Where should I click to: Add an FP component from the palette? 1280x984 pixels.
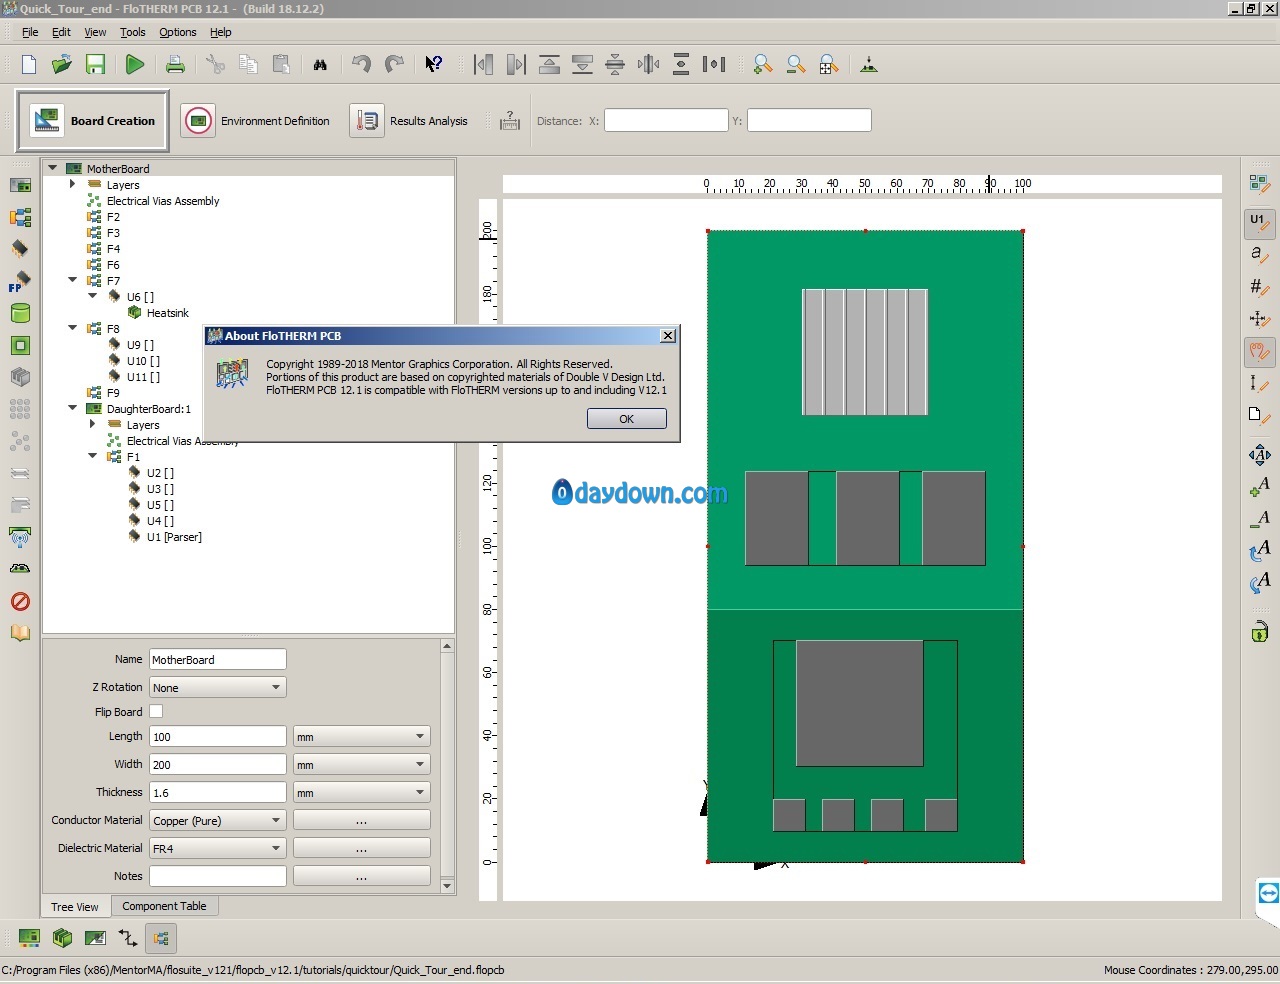[20, 281]
